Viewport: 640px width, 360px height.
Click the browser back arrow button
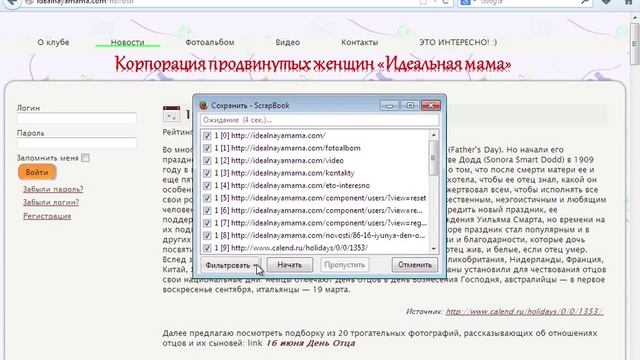(x=12, y=2)
